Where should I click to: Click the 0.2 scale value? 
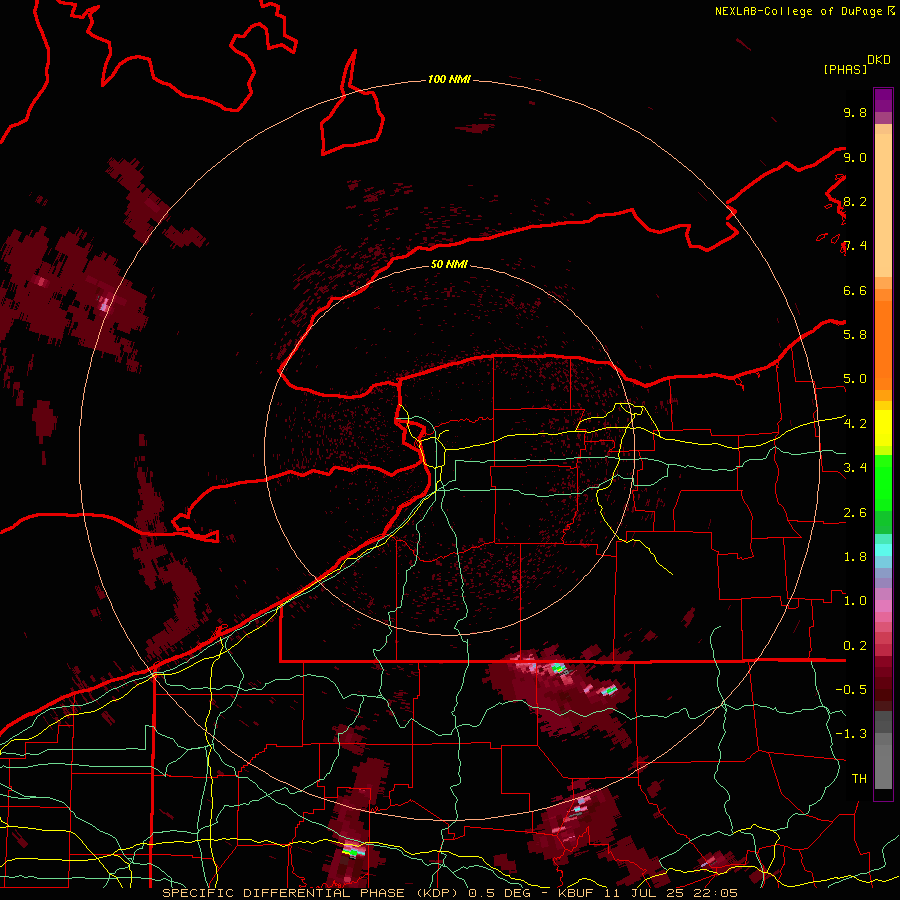click(855, 645)
